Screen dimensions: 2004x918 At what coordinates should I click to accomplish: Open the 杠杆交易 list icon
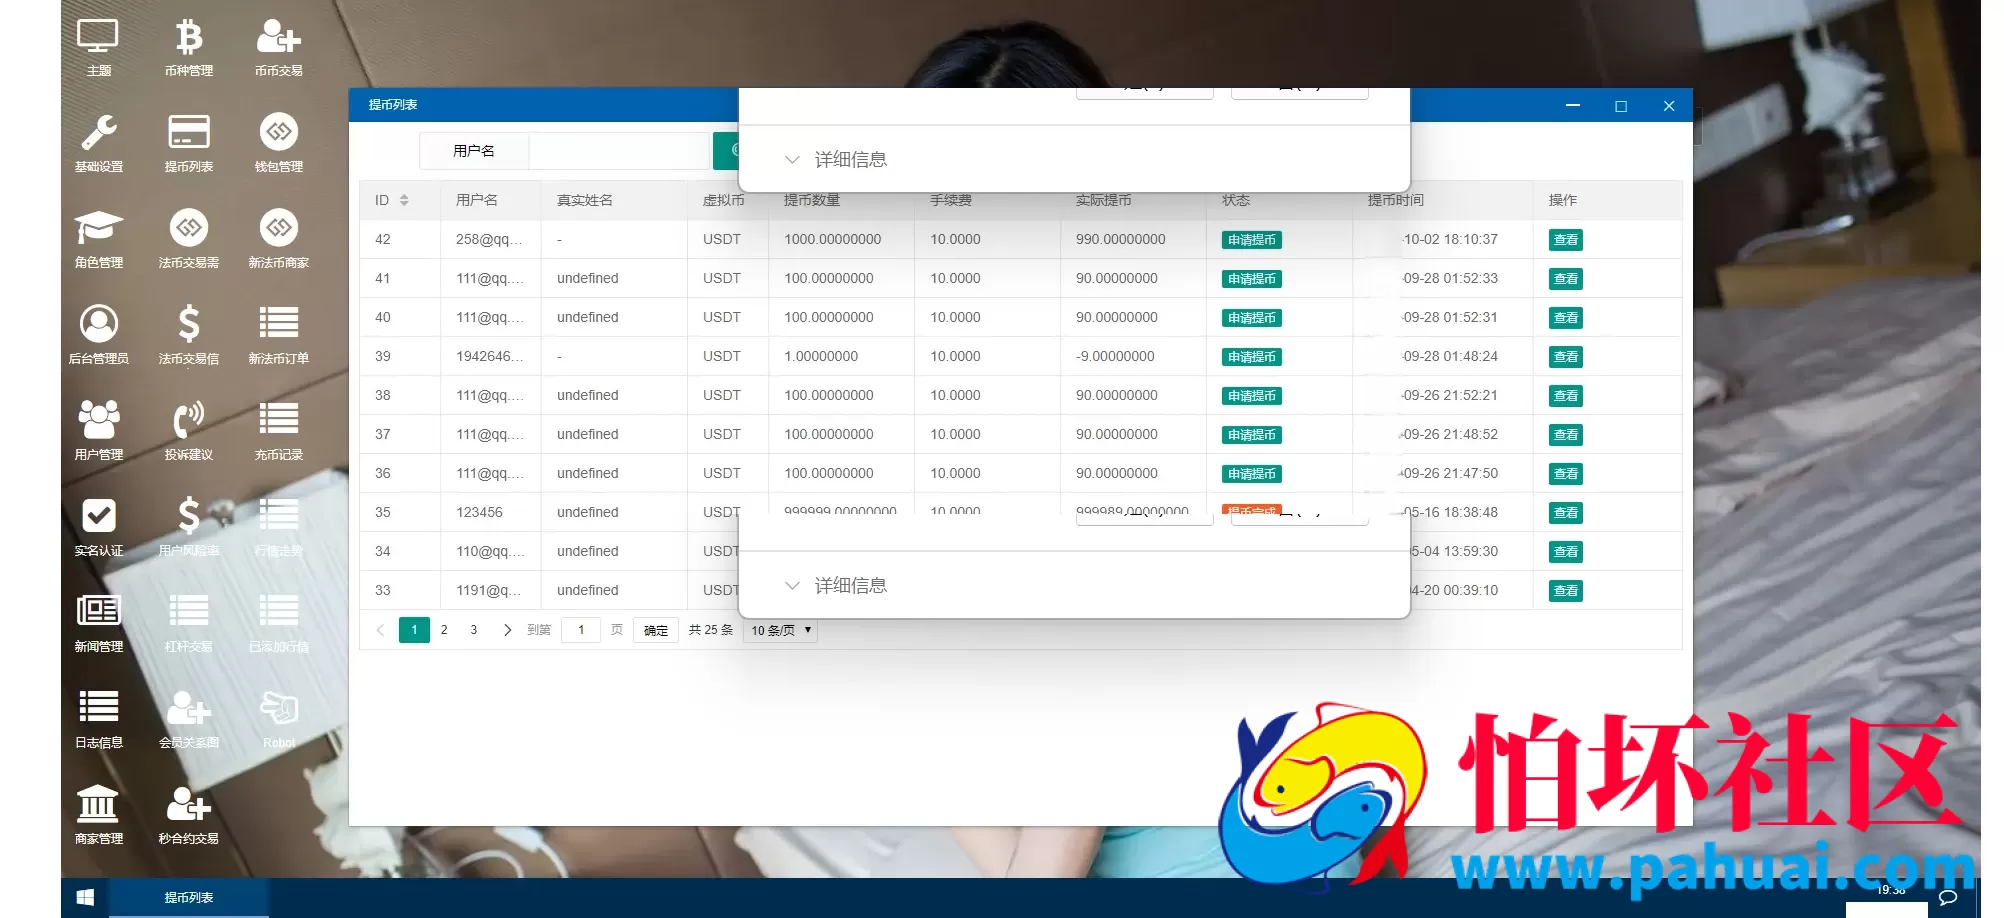(188, 624)
